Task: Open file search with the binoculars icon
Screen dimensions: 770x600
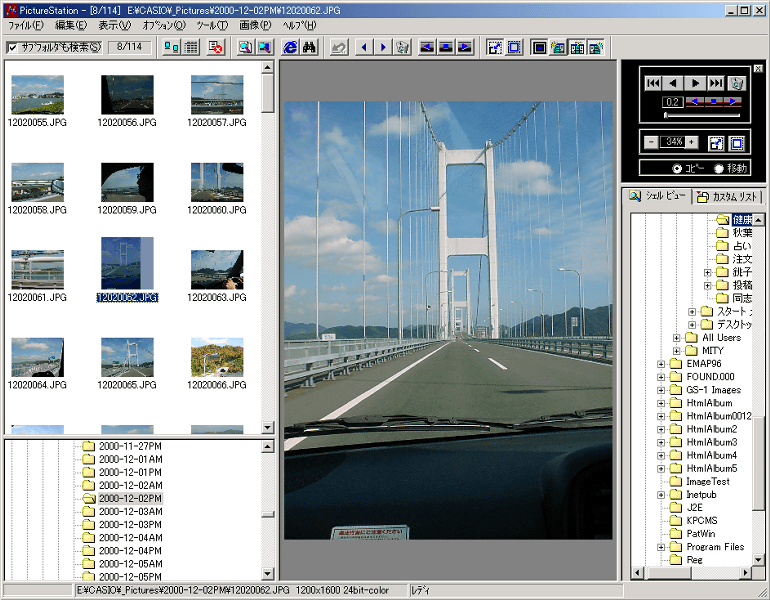Action: pos(309,47)
